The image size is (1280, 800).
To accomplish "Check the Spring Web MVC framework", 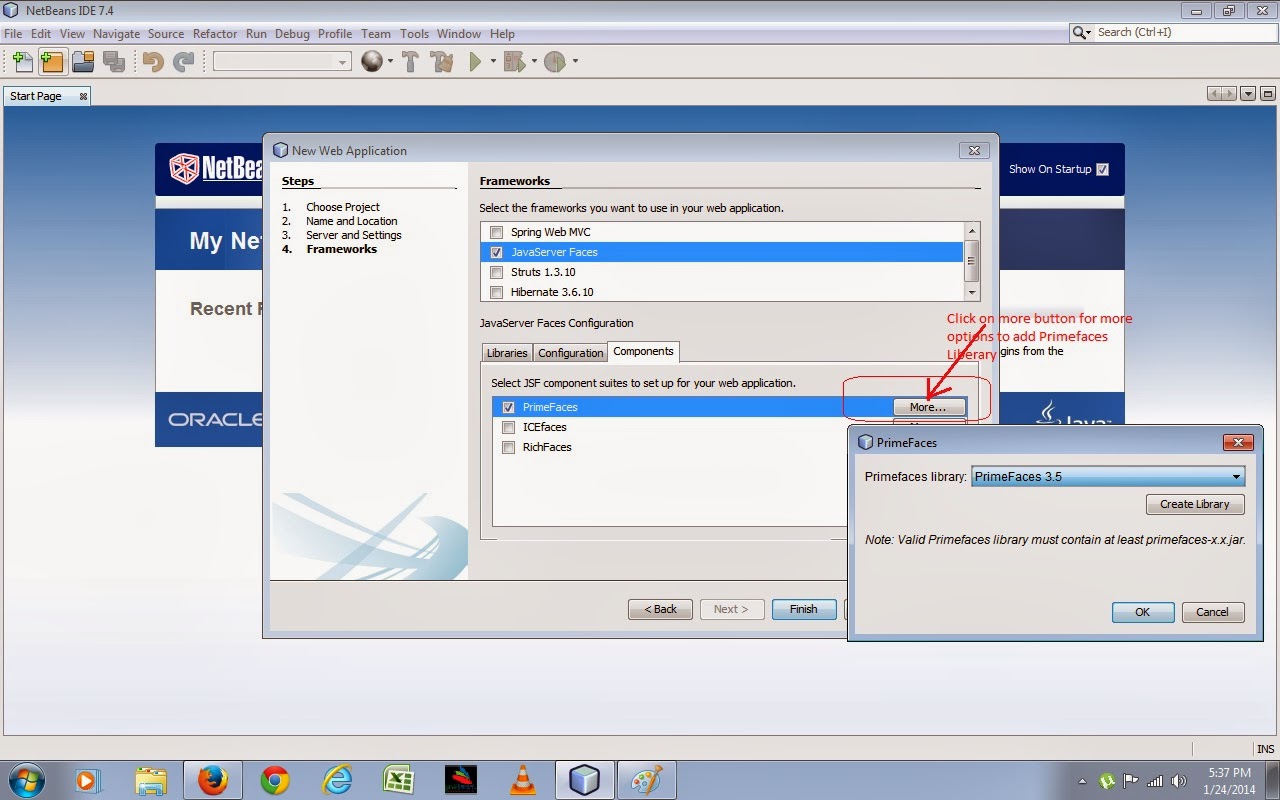I will [497, 232].
